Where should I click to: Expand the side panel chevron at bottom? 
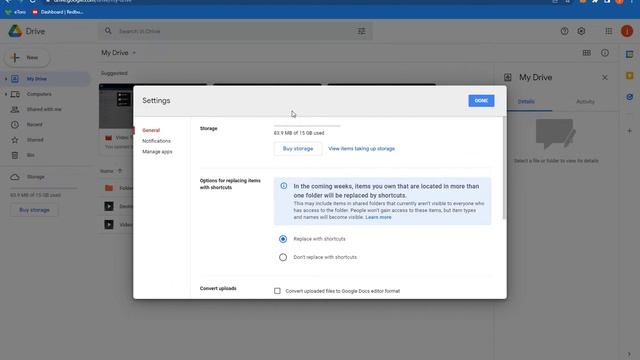coord(629,354)
